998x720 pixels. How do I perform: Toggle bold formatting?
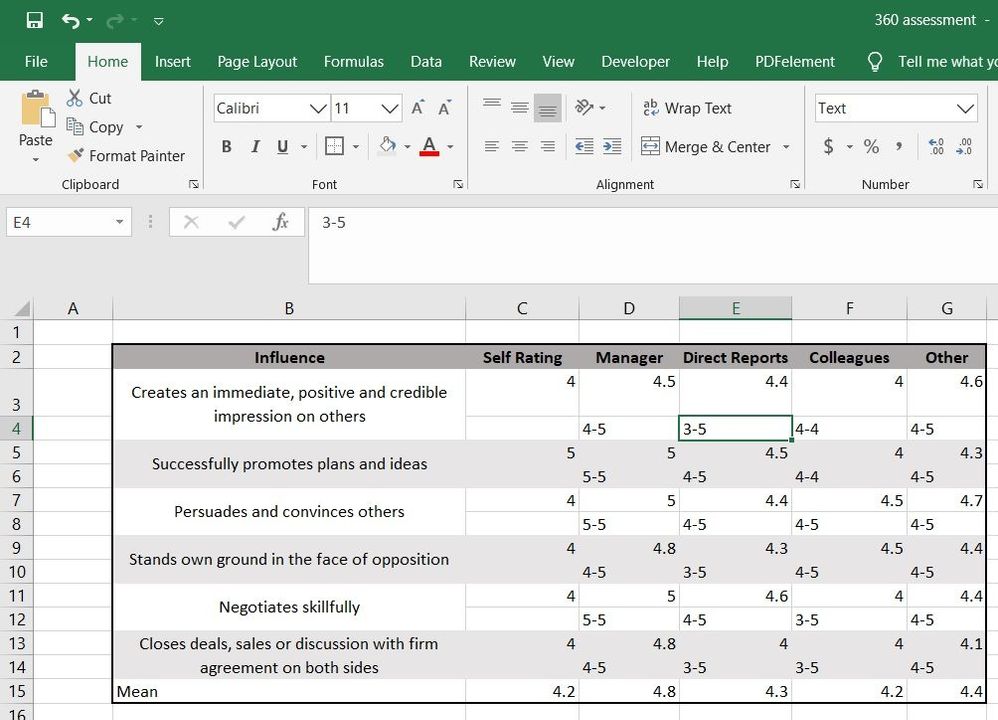point(226,146)
